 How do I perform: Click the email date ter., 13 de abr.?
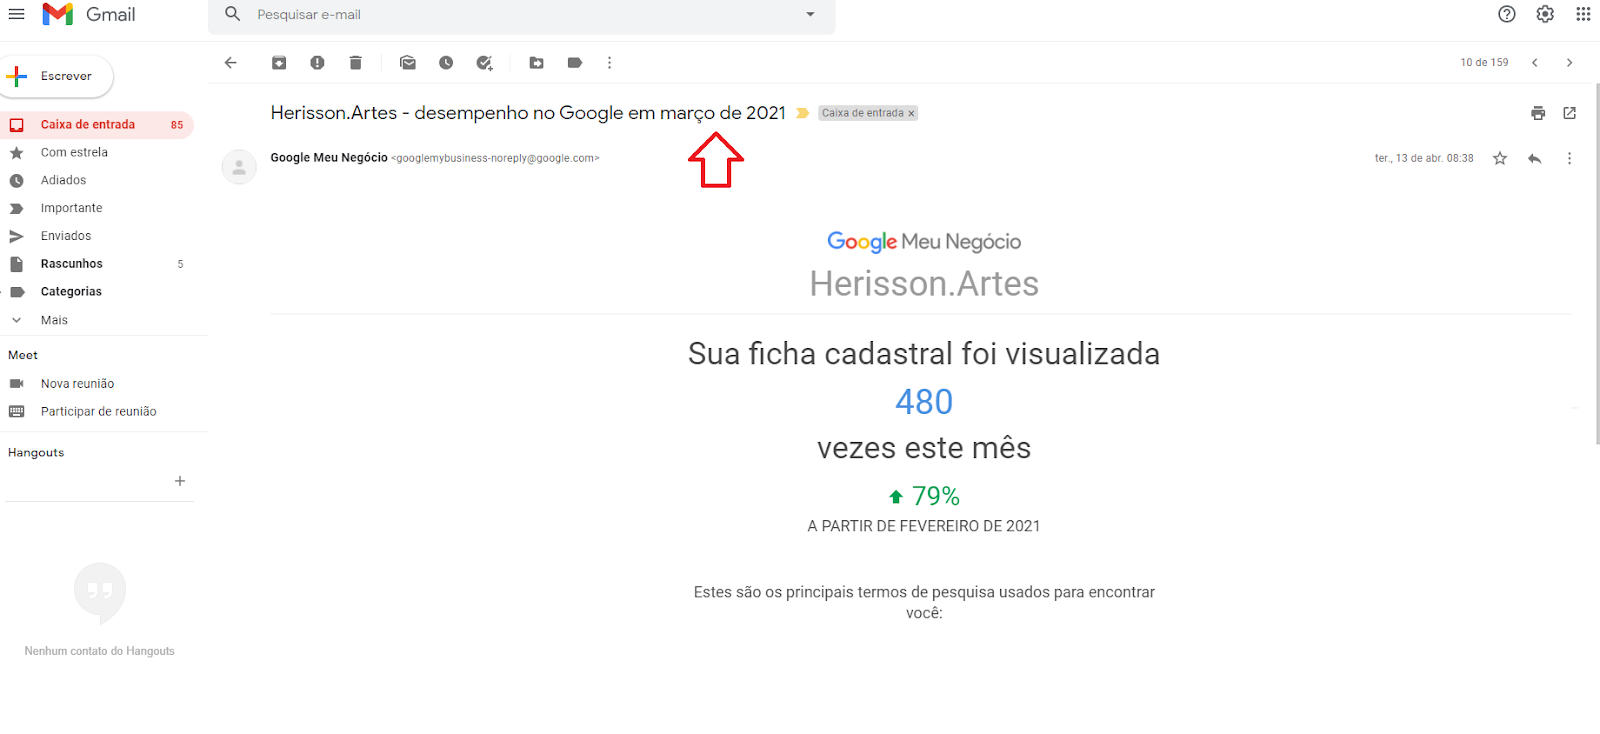tap(1424, 158)
